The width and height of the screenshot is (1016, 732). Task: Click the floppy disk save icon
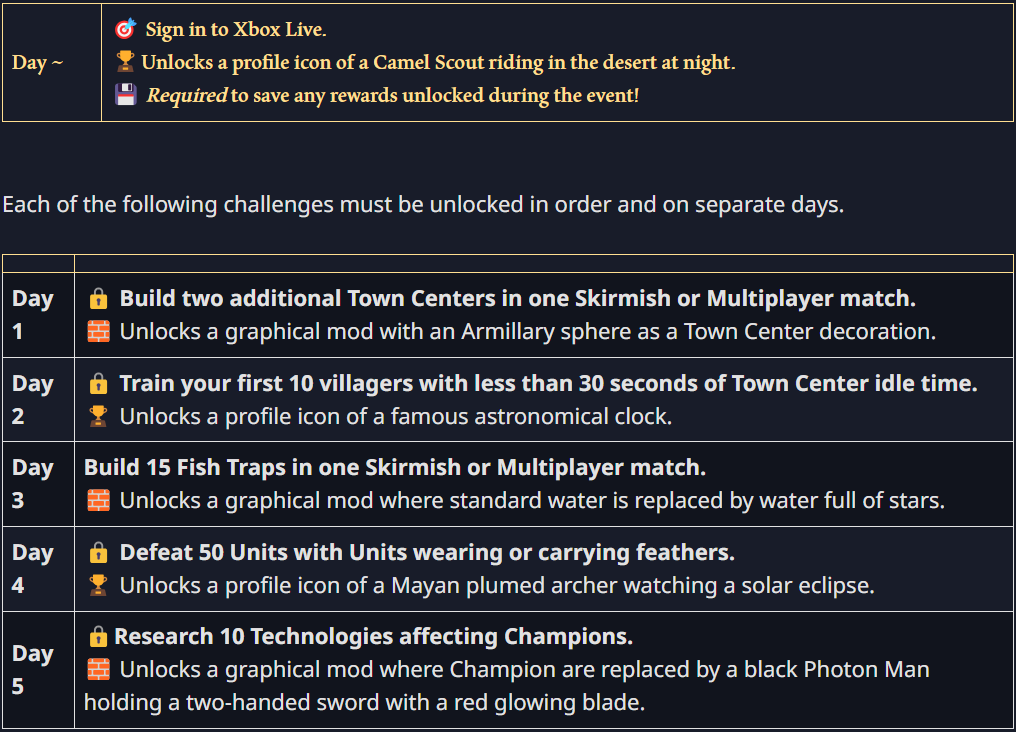click(x=126, y=95)
